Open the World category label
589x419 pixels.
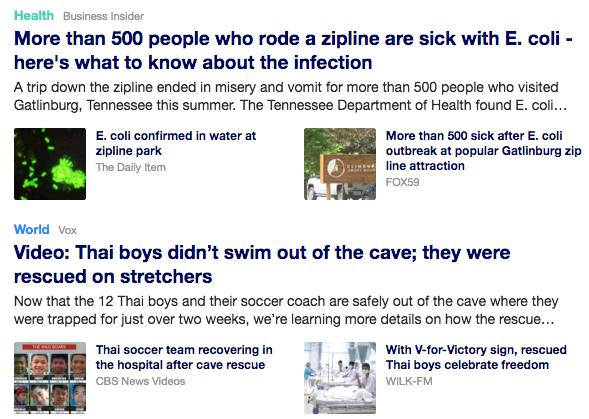pos(32,230)
